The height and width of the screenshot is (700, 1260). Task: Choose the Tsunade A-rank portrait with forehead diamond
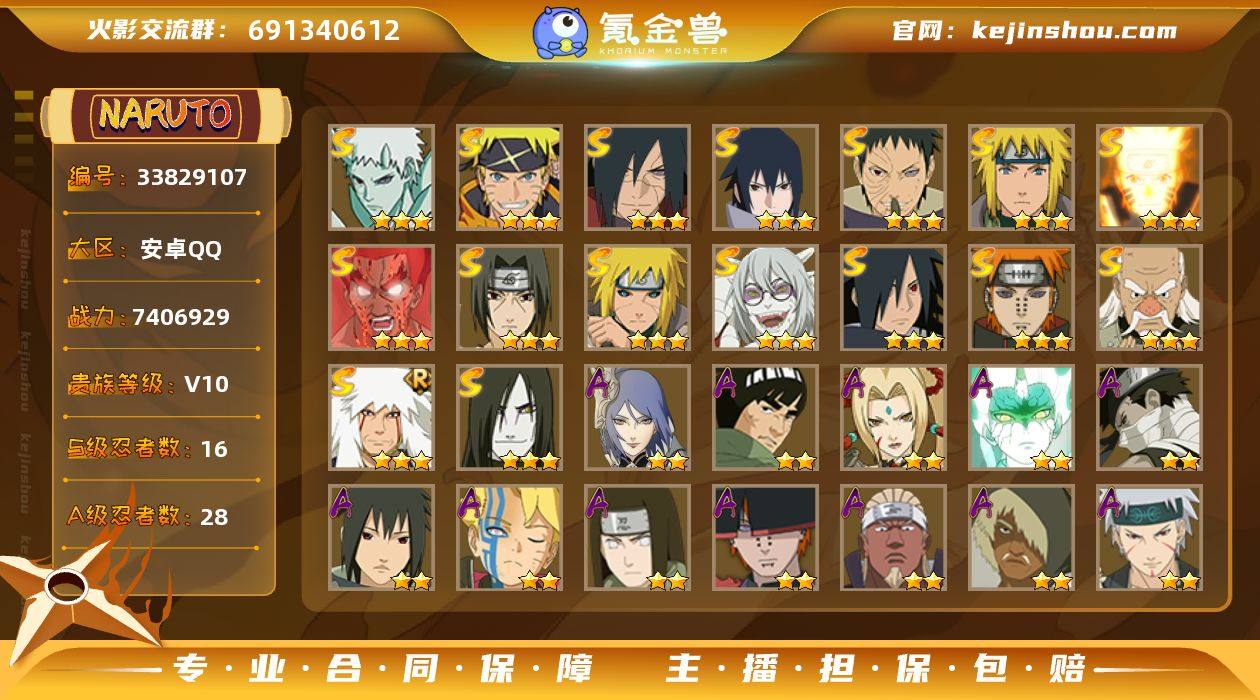(893, 417)
